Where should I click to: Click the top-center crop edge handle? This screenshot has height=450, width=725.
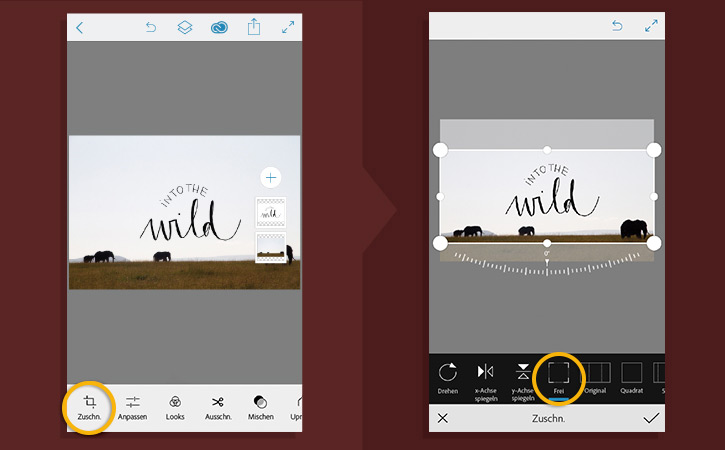pyautogui.click(x=547, y=150)
